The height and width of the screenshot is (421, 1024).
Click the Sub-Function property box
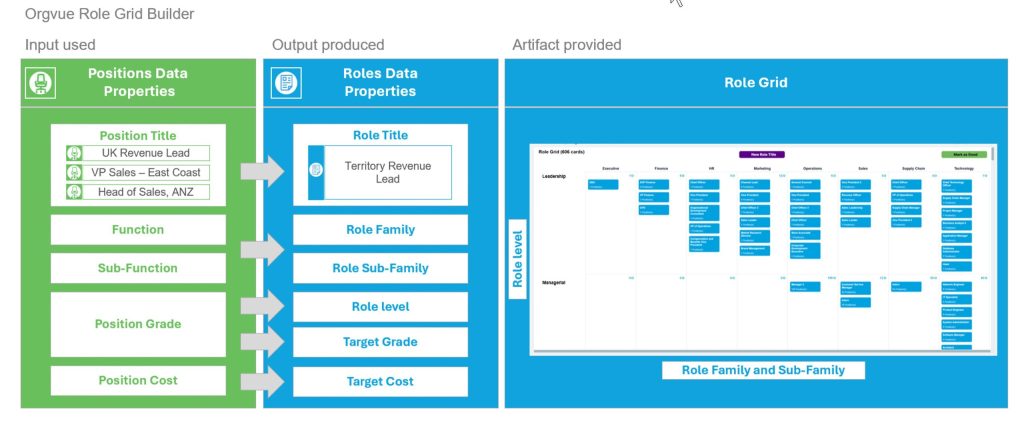point(138,268)
